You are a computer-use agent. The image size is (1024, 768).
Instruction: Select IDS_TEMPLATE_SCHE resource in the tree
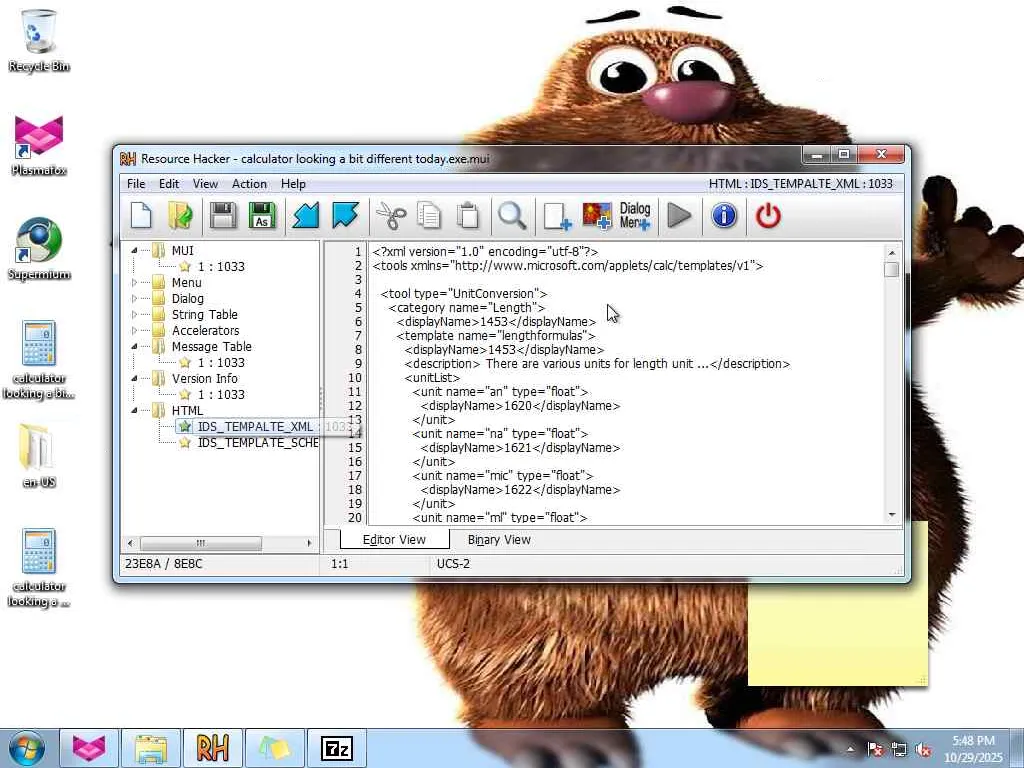coord(258,442)
